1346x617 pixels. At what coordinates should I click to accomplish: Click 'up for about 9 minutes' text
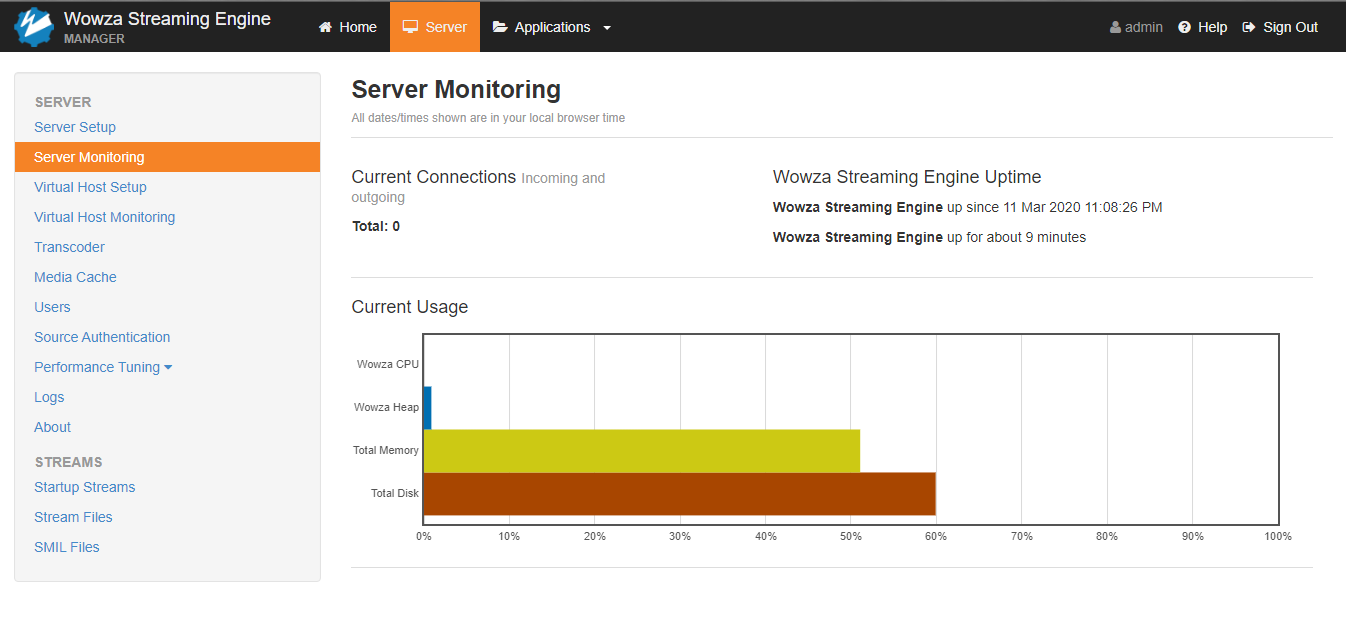point(1016,237)
